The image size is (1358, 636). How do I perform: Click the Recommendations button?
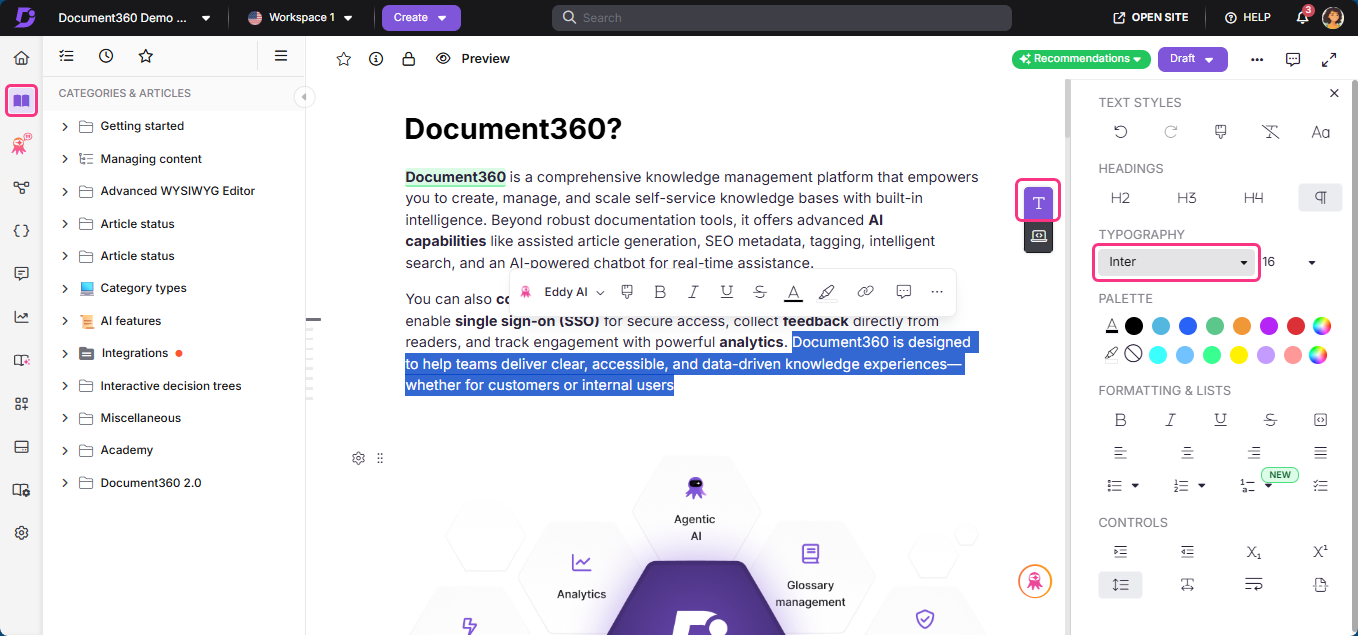(1080, 59)
